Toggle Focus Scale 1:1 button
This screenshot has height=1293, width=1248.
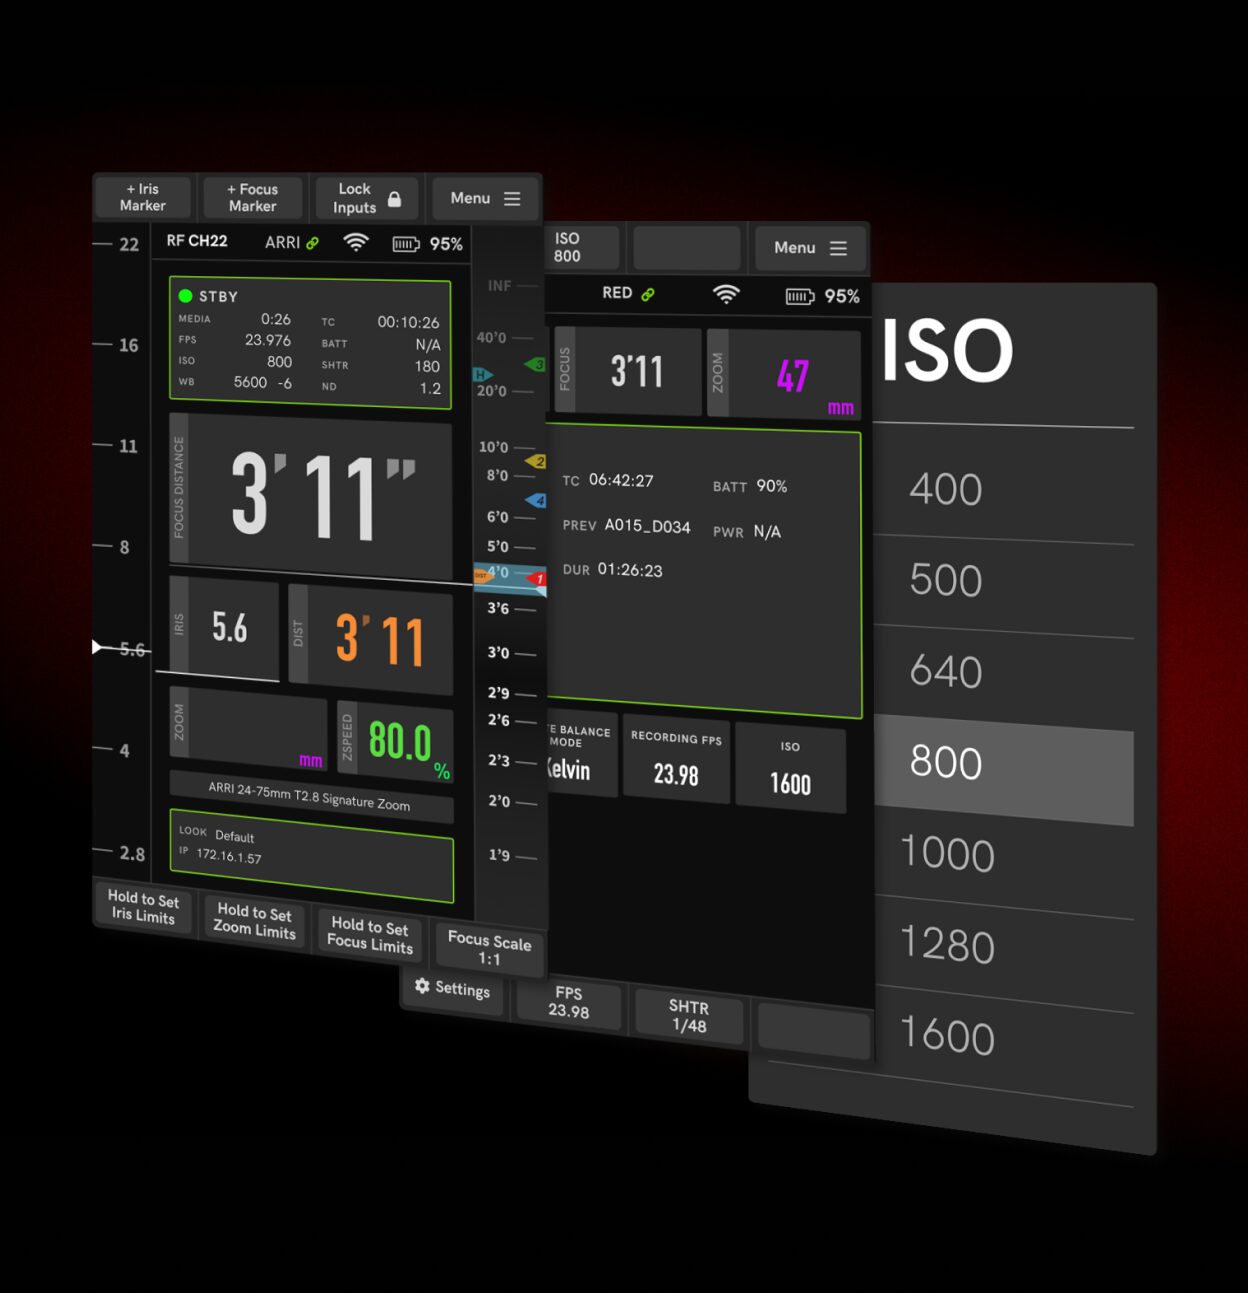489,949
